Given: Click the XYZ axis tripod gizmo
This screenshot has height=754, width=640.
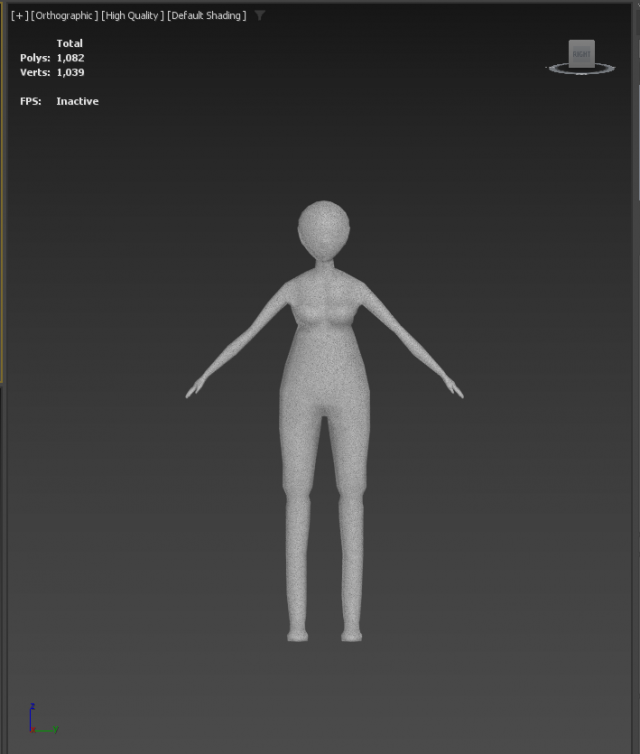Looking at the screenshot, I should (40, 720).
